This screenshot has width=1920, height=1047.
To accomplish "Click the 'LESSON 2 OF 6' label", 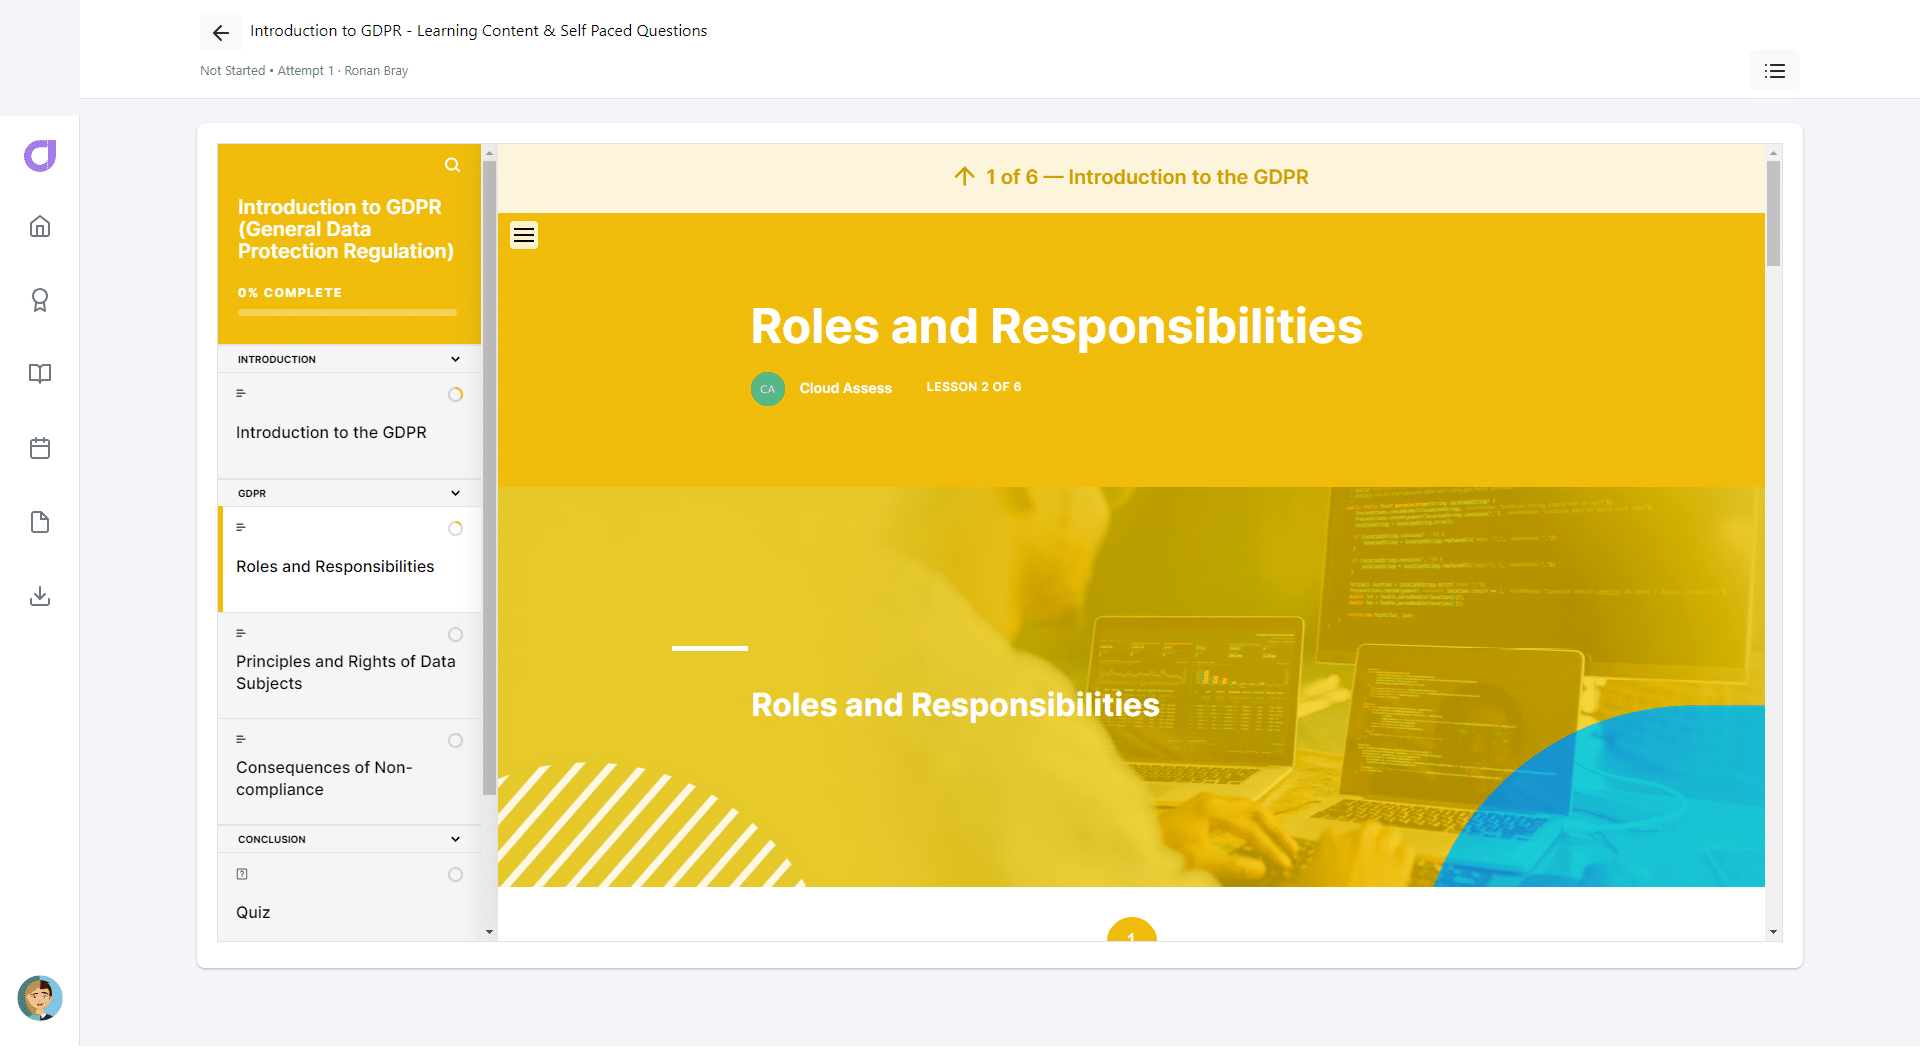I will tap(974, 387).
